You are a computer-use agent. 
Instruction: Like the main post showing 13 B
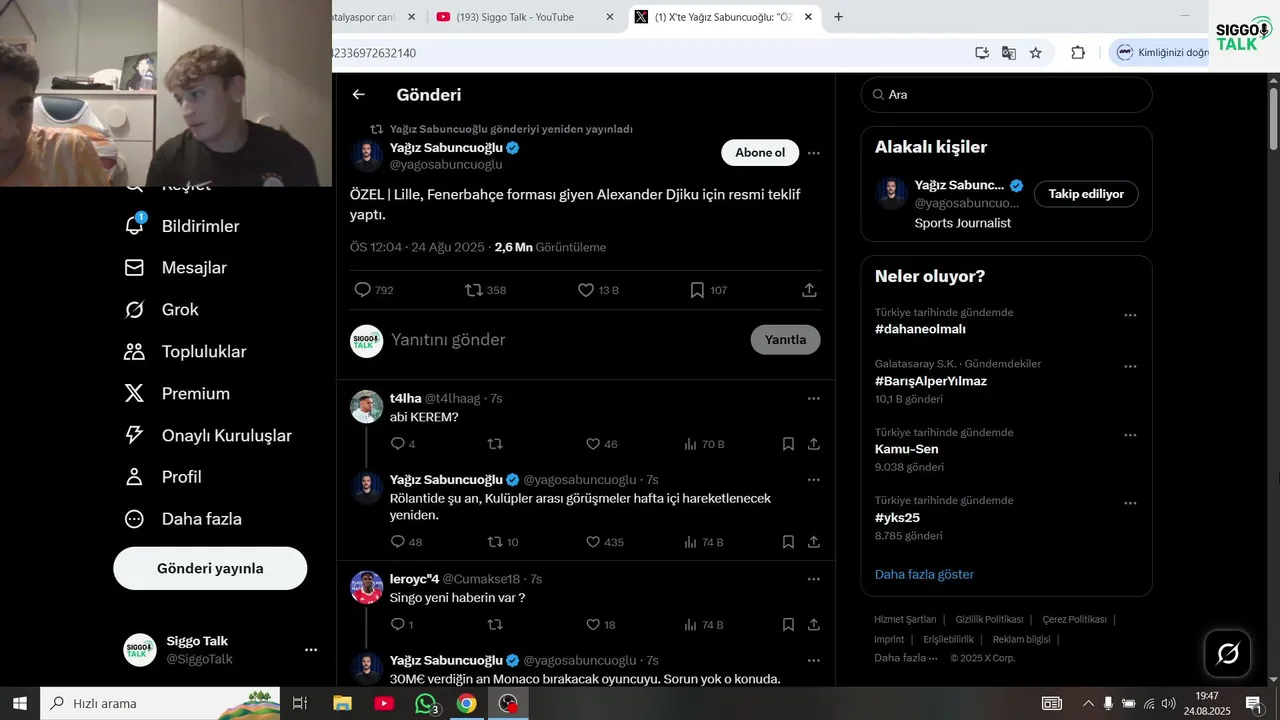pos(599,290)
